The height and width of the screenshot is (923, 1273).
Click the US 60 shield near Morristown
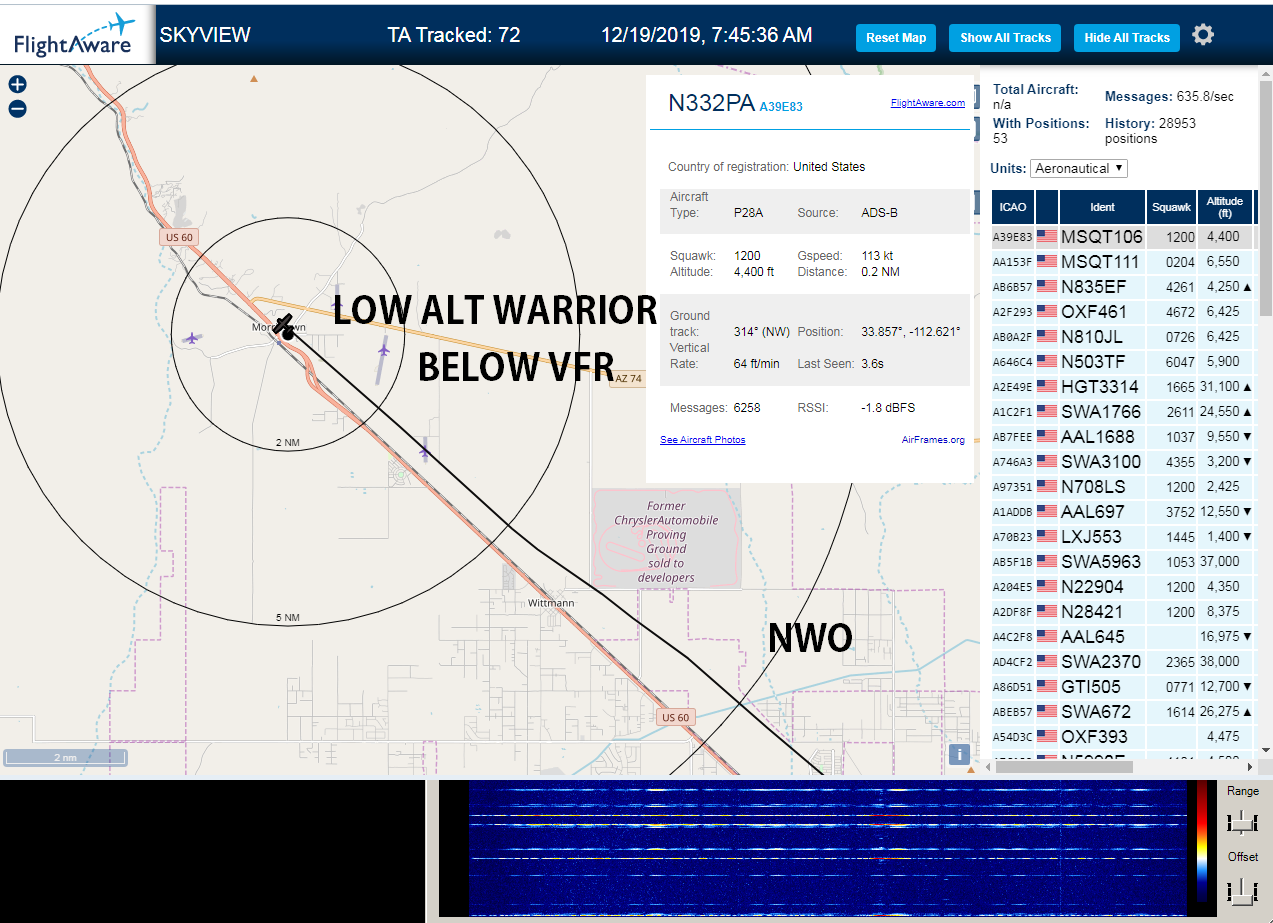tap(178, 238)
